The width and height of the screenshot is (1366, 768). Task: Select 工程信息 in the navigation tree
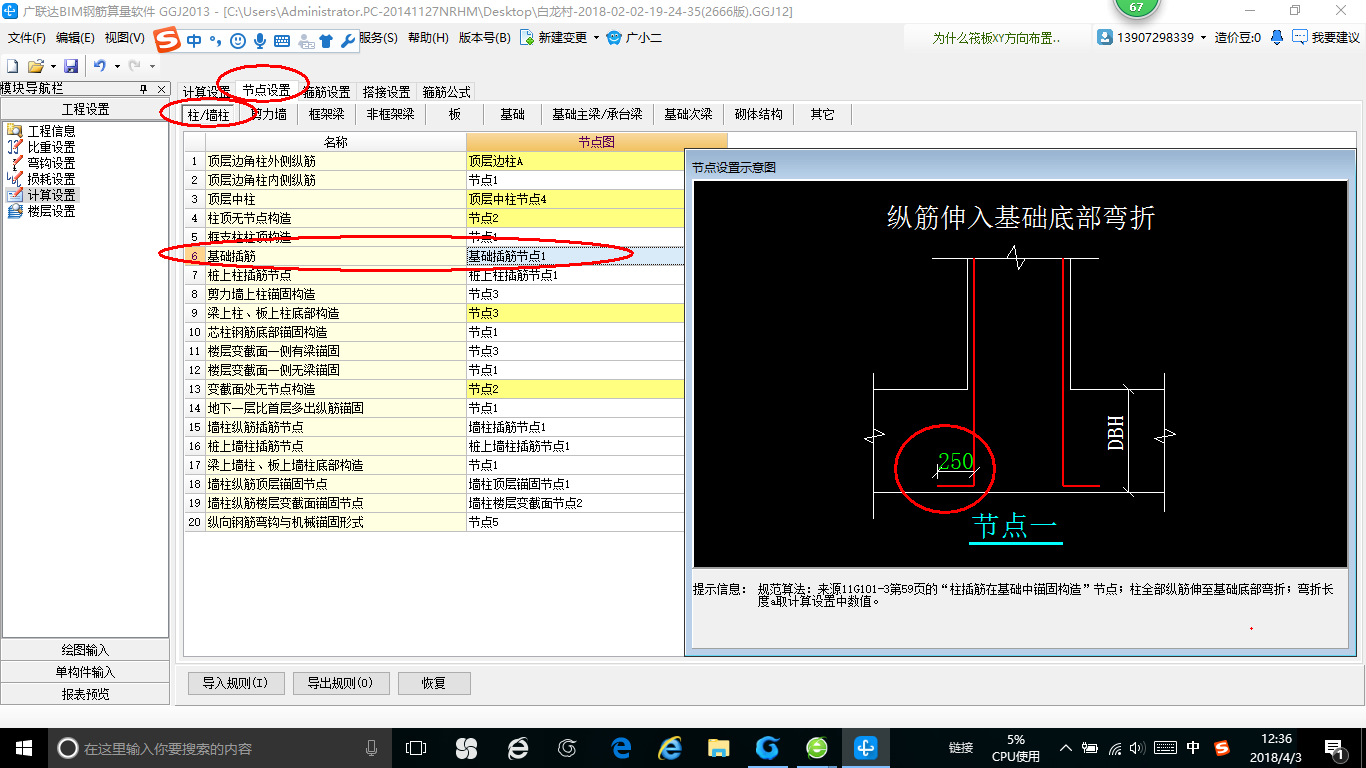click(x=51, y=131)
